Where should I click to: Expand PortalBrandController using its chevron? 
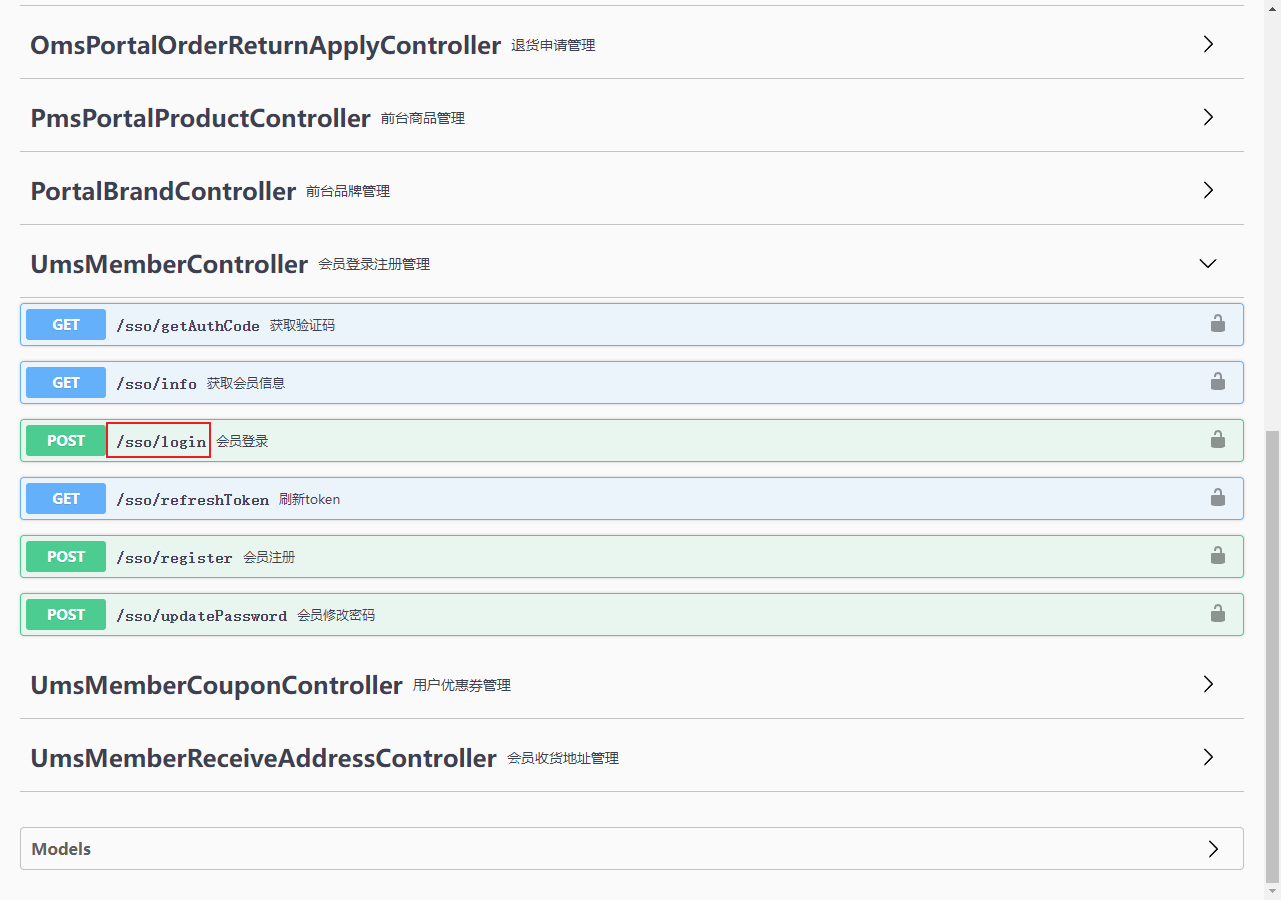click(1208, 190)
